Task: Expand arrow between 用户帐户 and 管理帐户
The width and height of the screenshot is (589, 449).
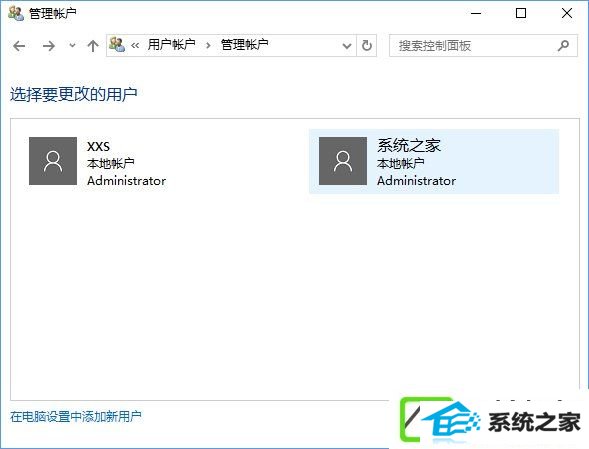Action: [208, 46]
